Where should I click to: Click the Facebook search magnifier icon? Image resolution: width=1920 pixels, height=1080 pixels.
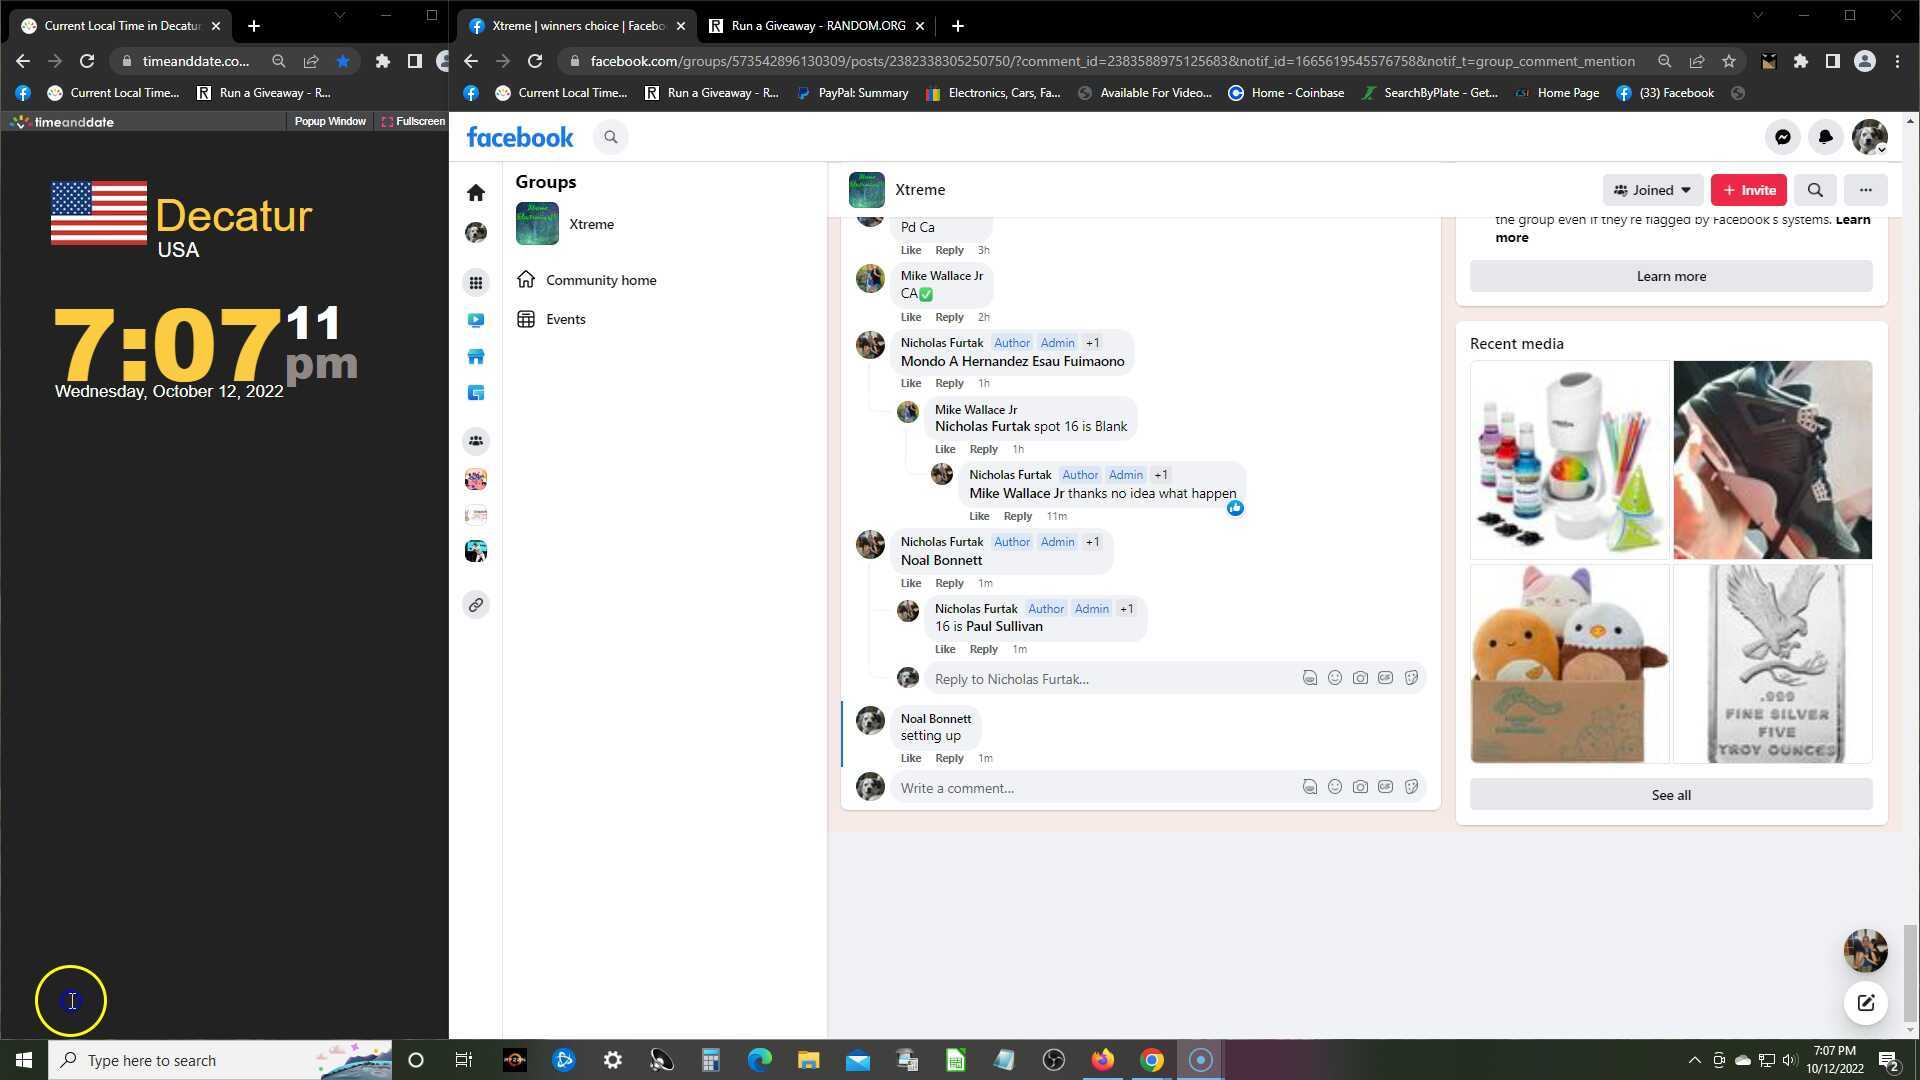tap(611, 137)
